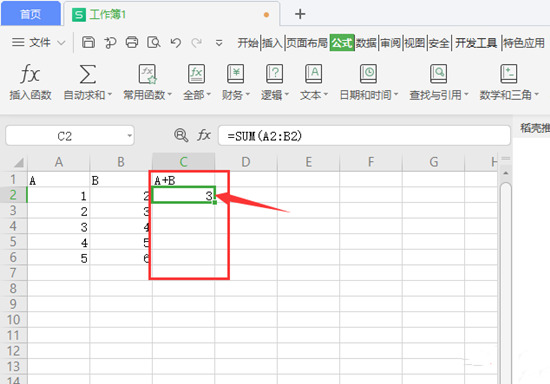Expand the Name Box dropdown arrow

click(x=129, y=136)
